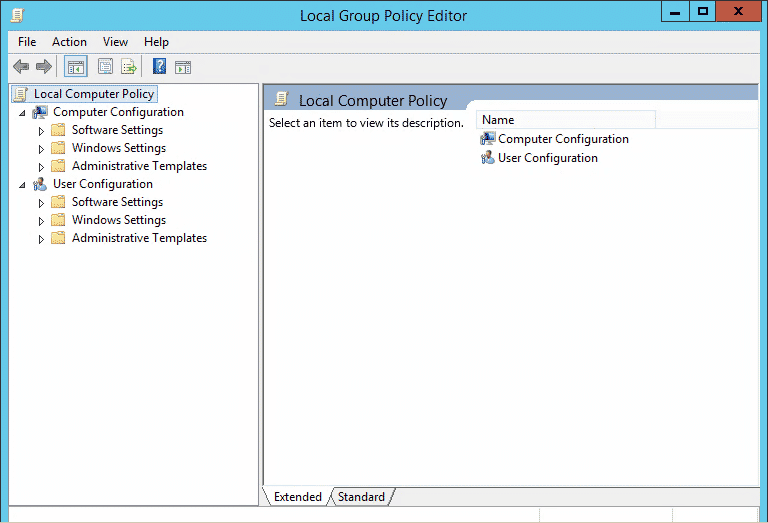Click User Configuration icon in the right pane list
The height and width of the screenshot is (523, 768).
(x=487, y=158)
